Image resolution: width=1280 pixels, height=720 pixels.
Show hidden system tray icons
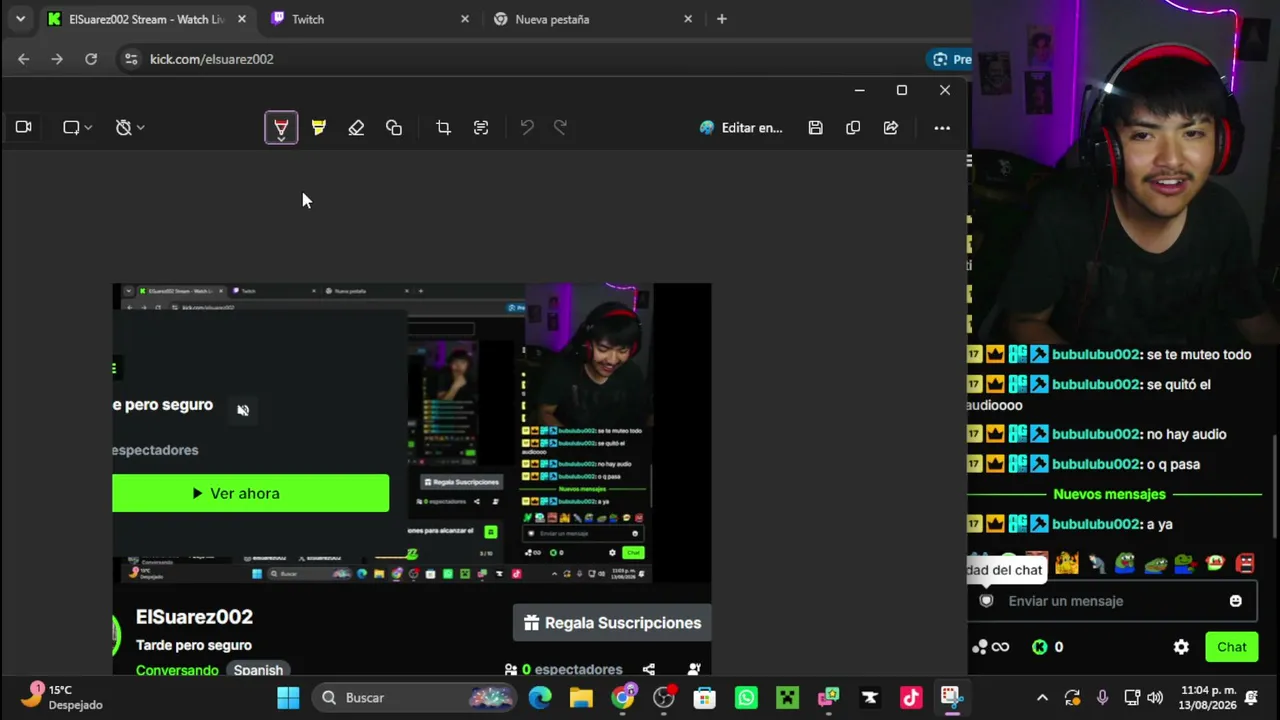[x=1042, y=698]
